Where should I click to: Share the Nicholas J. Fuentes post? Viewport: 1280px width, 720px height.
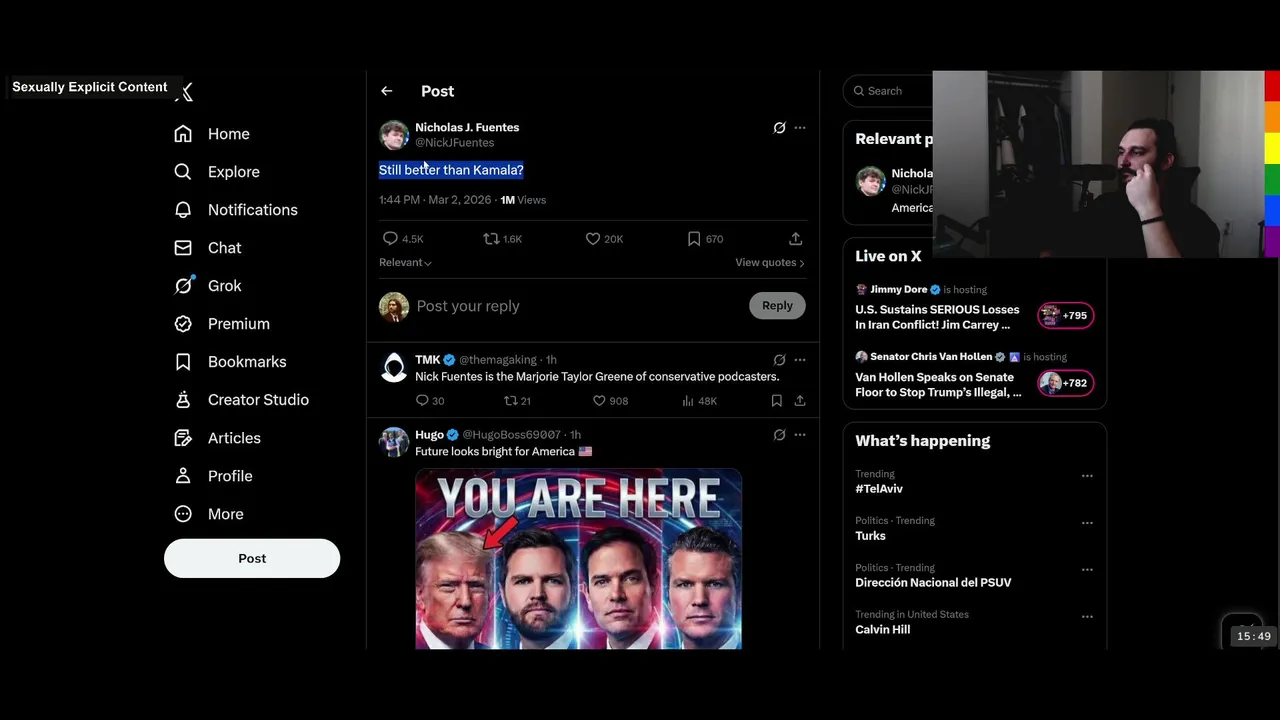pyautogui.click(x=795, y=239)
